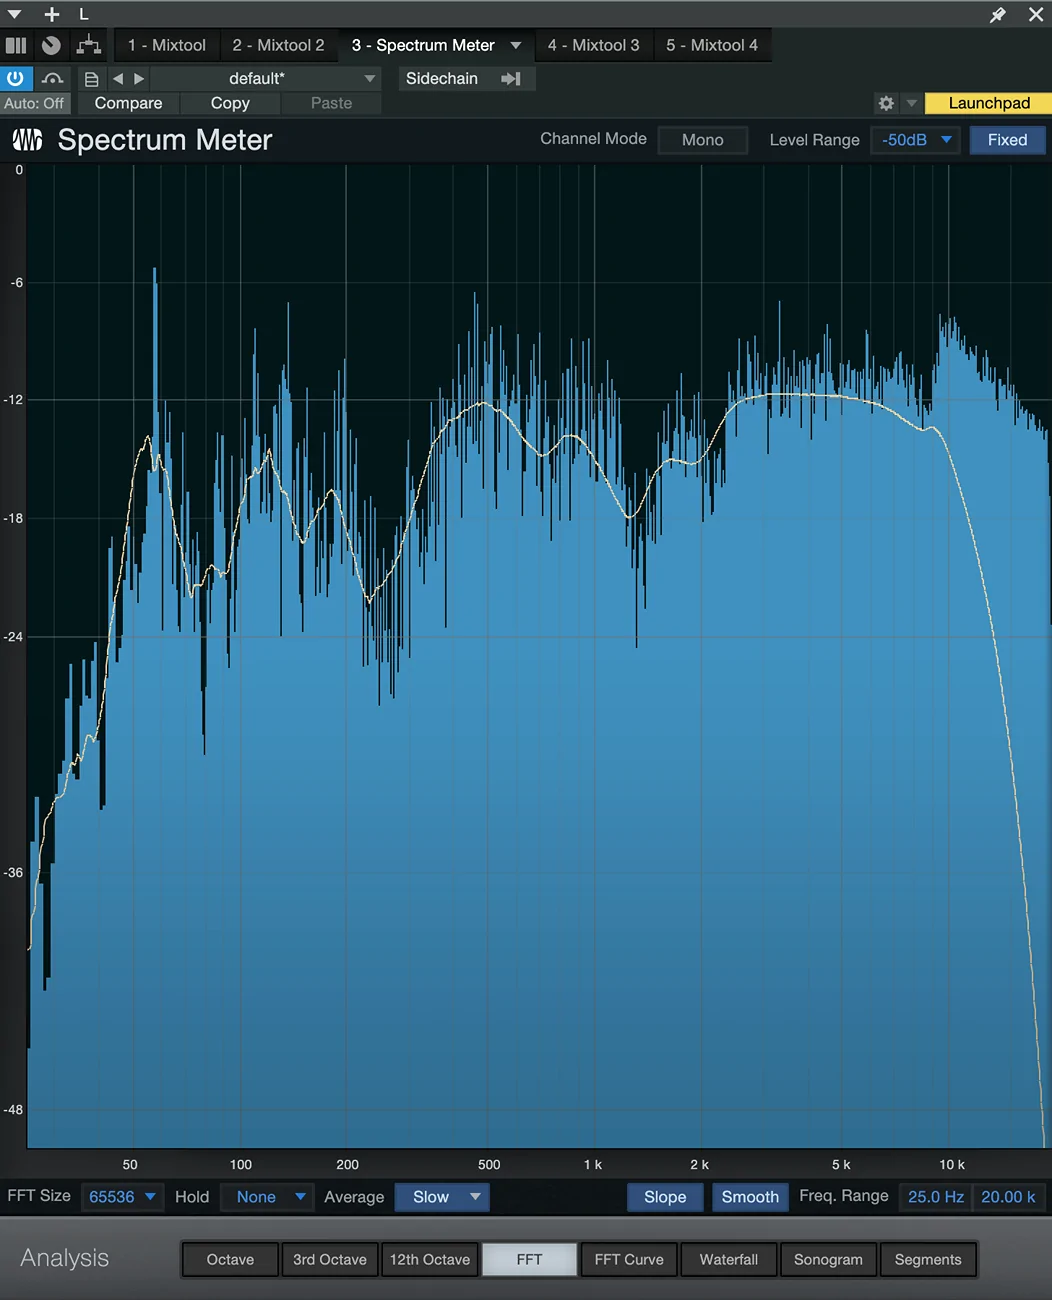This screenshot has width=1052, height=1300.
Task: Add a new insert with the plus icon
Action: click(52, 14)
